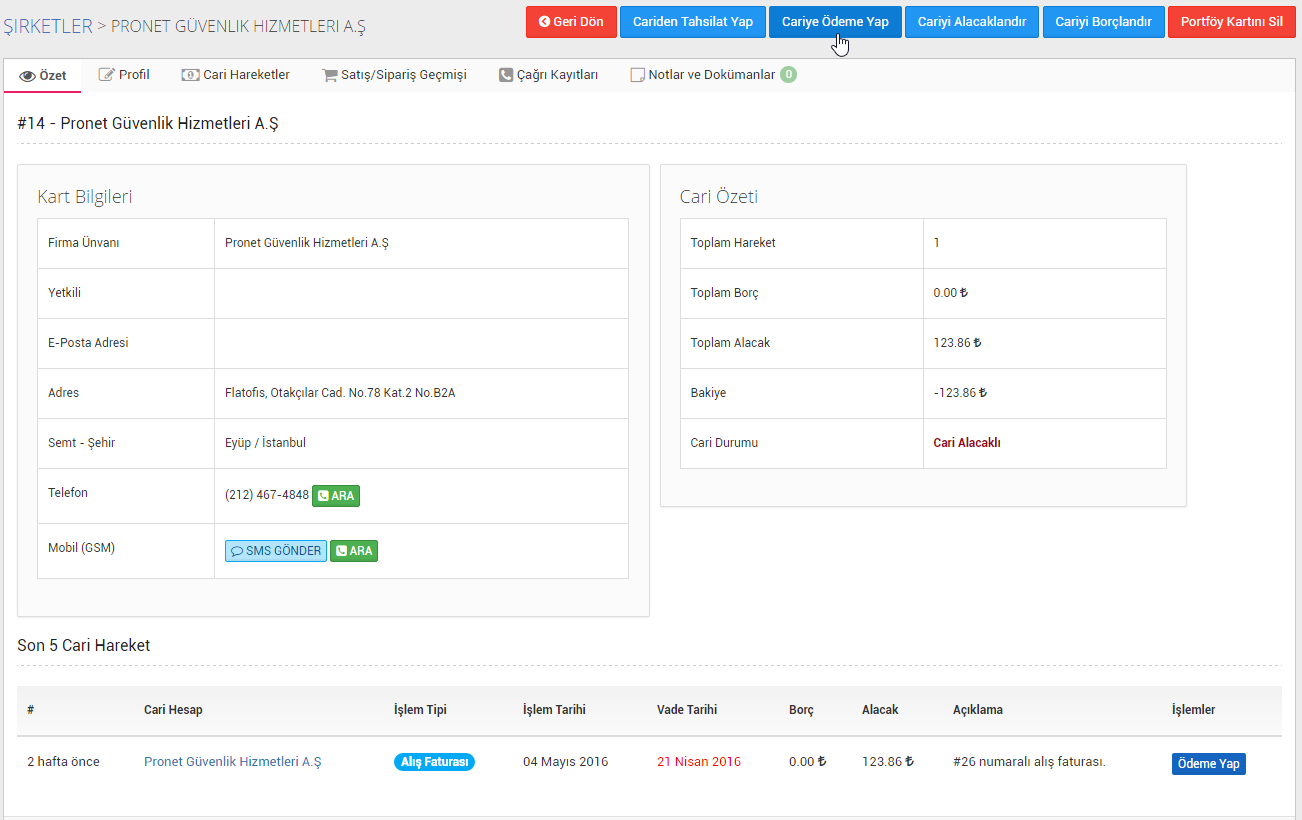The width and height of the screenshot is (1302, 820).
Task: Open Satış/Sipariş Geçmişi tab
Action: point(394,75)
